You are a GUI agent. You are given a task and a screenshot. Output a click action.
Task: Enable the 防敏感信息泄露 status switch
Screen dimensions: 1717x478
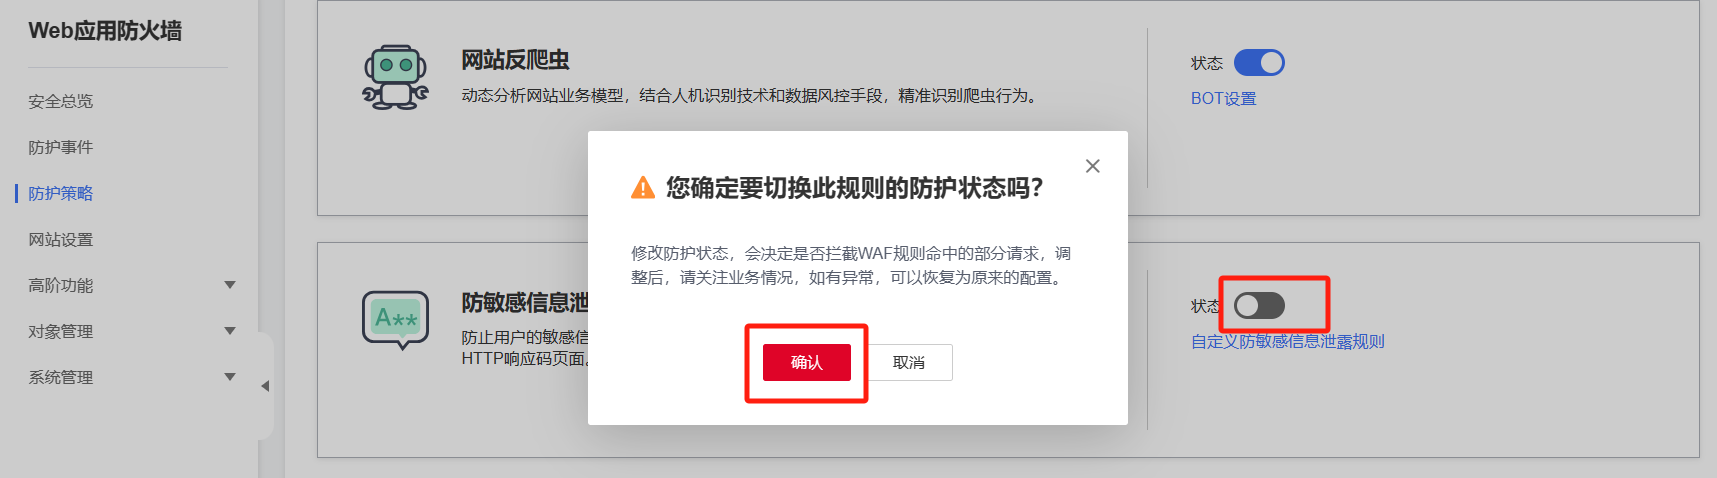point(1259,306)
